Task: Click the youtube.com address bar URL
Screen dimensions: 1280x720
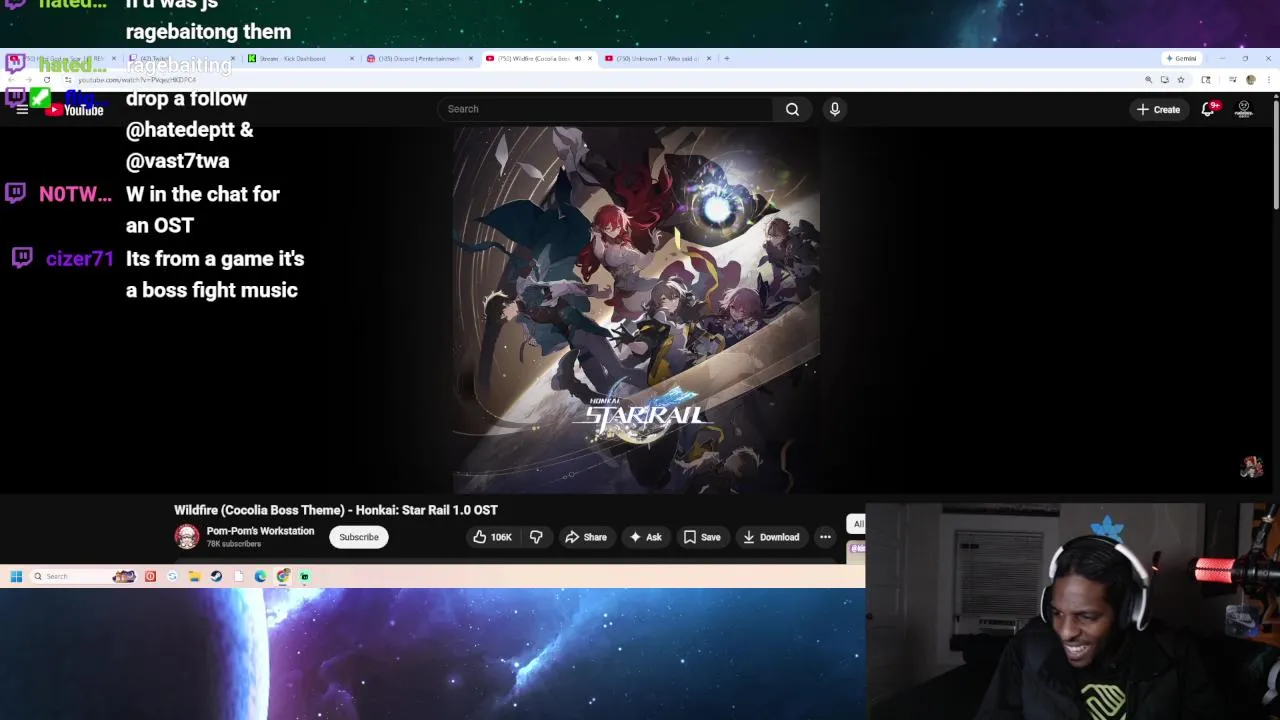Action: [138, 80]
